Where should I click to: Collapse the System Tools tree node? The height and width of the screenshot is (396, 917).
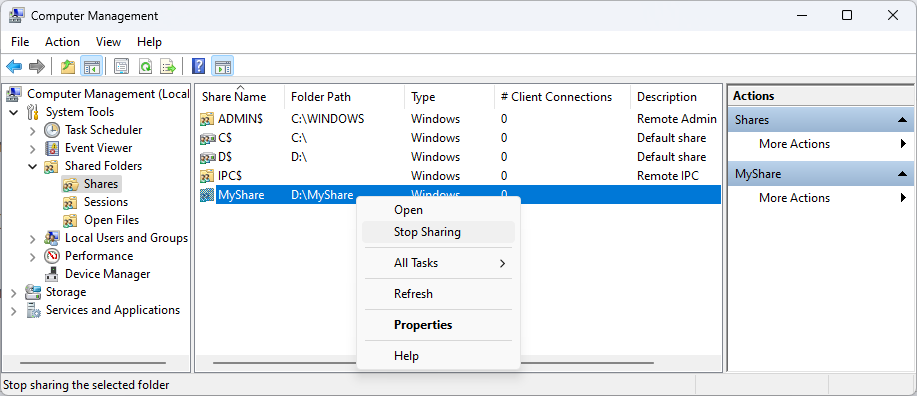point(14,112)
